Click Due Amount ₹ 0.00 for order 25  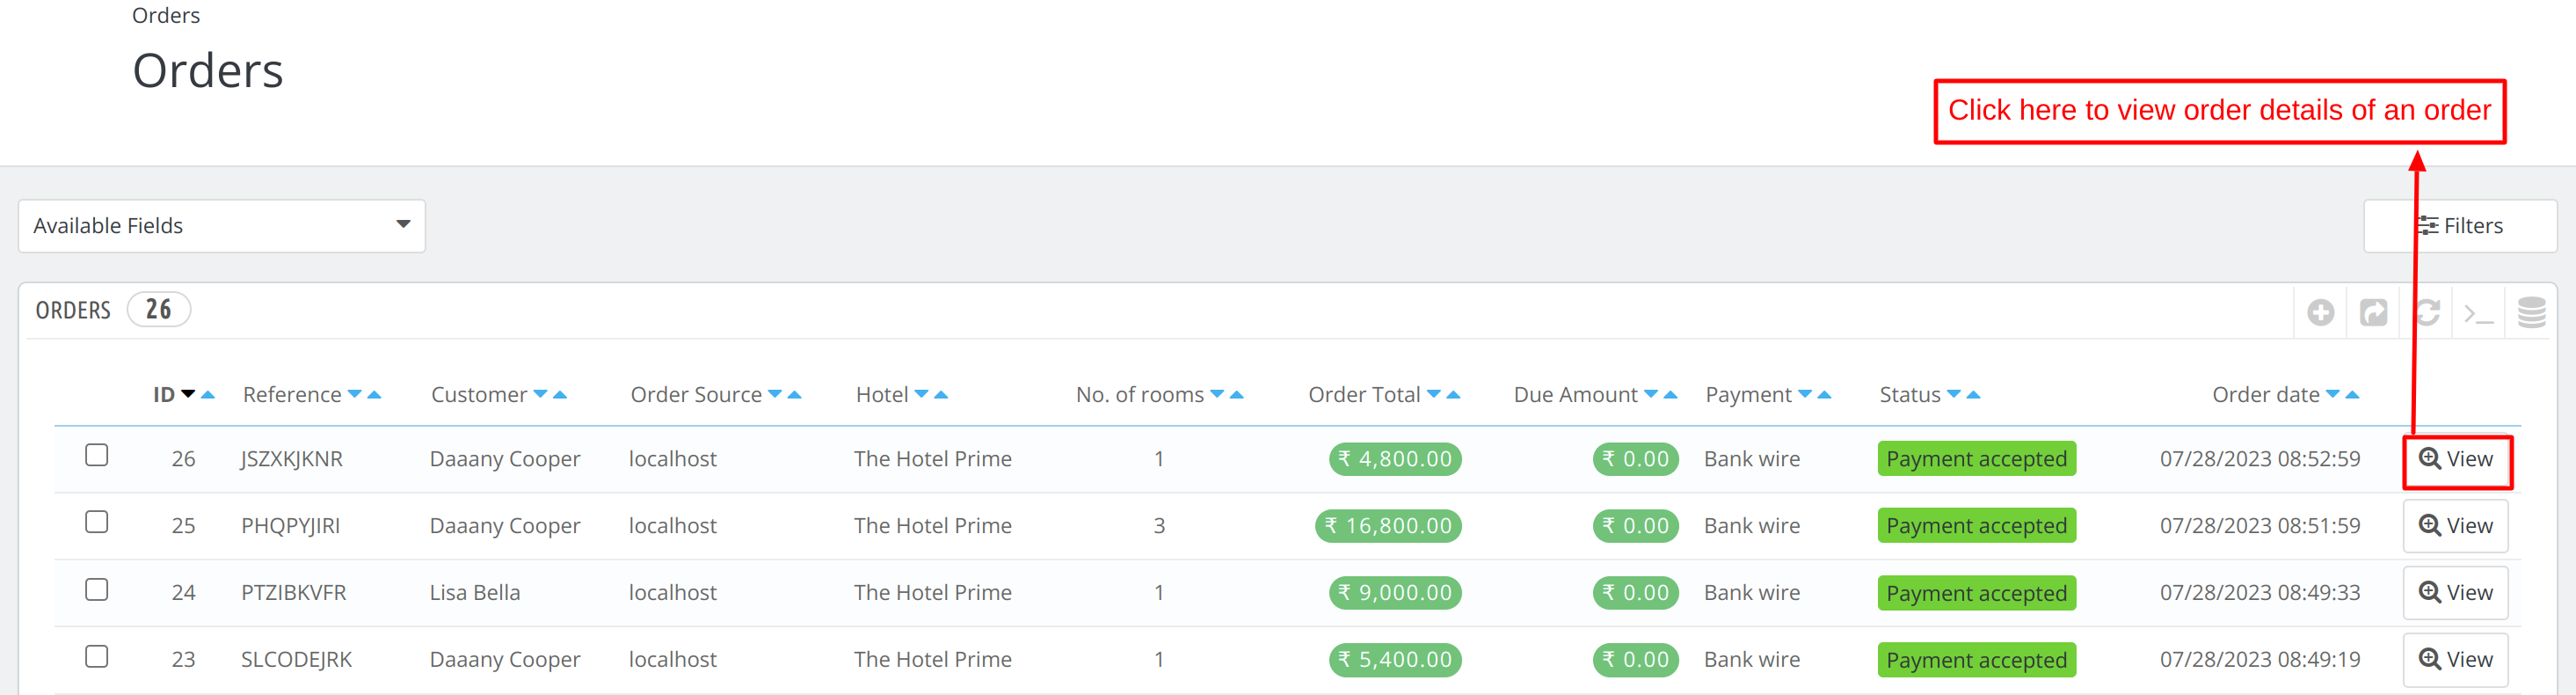pyautogui.click(x=1636, y=526)
